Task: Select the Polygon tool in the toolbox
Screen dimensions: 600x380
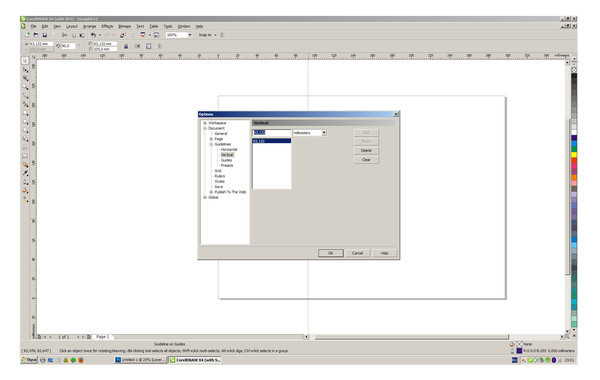Action: pos(25,130)
